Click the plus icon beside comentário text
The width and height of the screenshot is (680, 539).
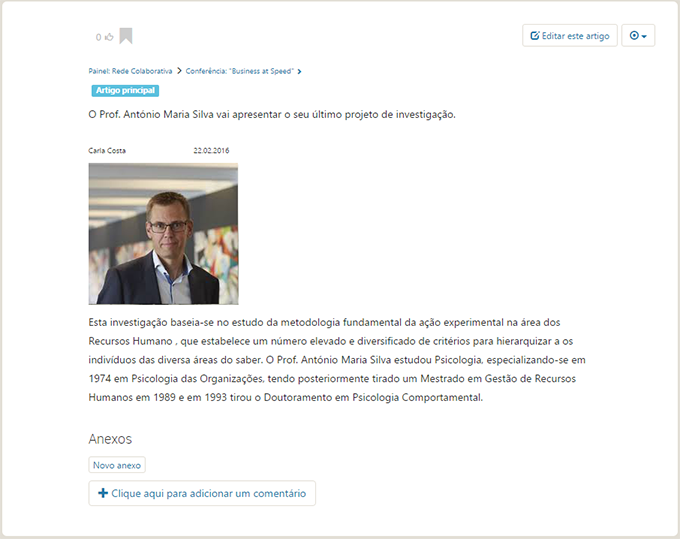pyautogui.click(x=103, y=493)
